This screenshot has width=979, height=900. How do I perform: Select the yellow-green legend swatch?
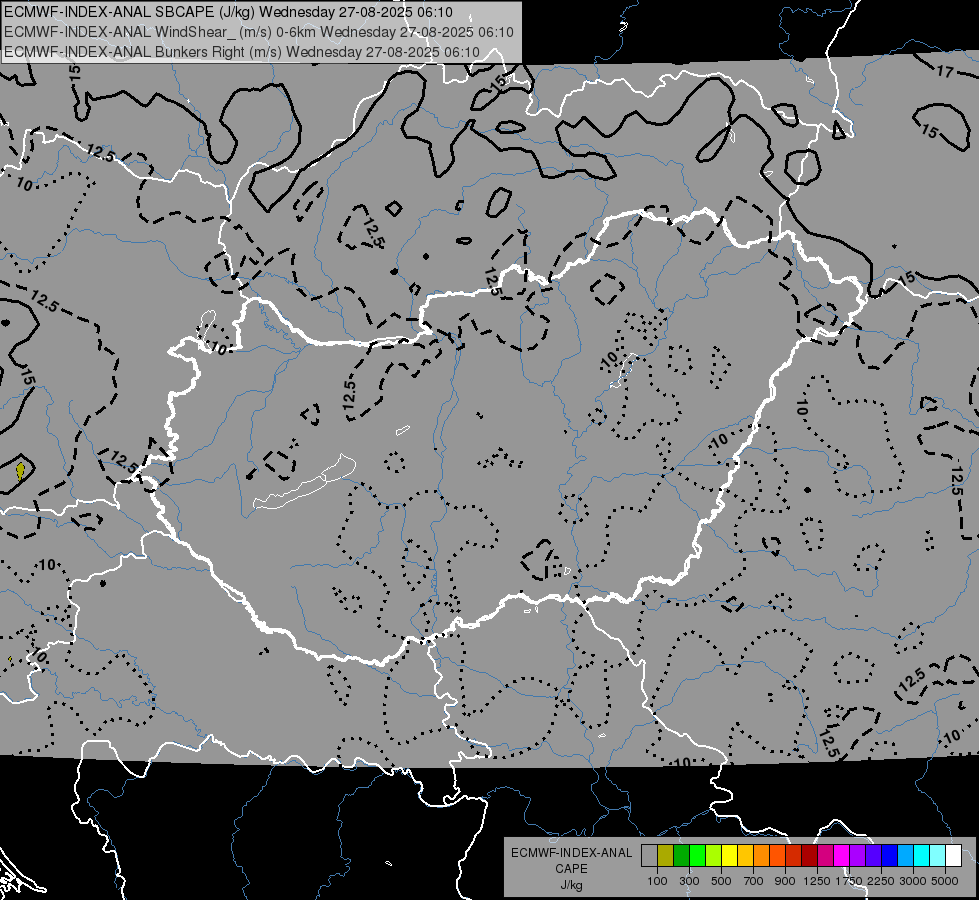tap(713, 856)
